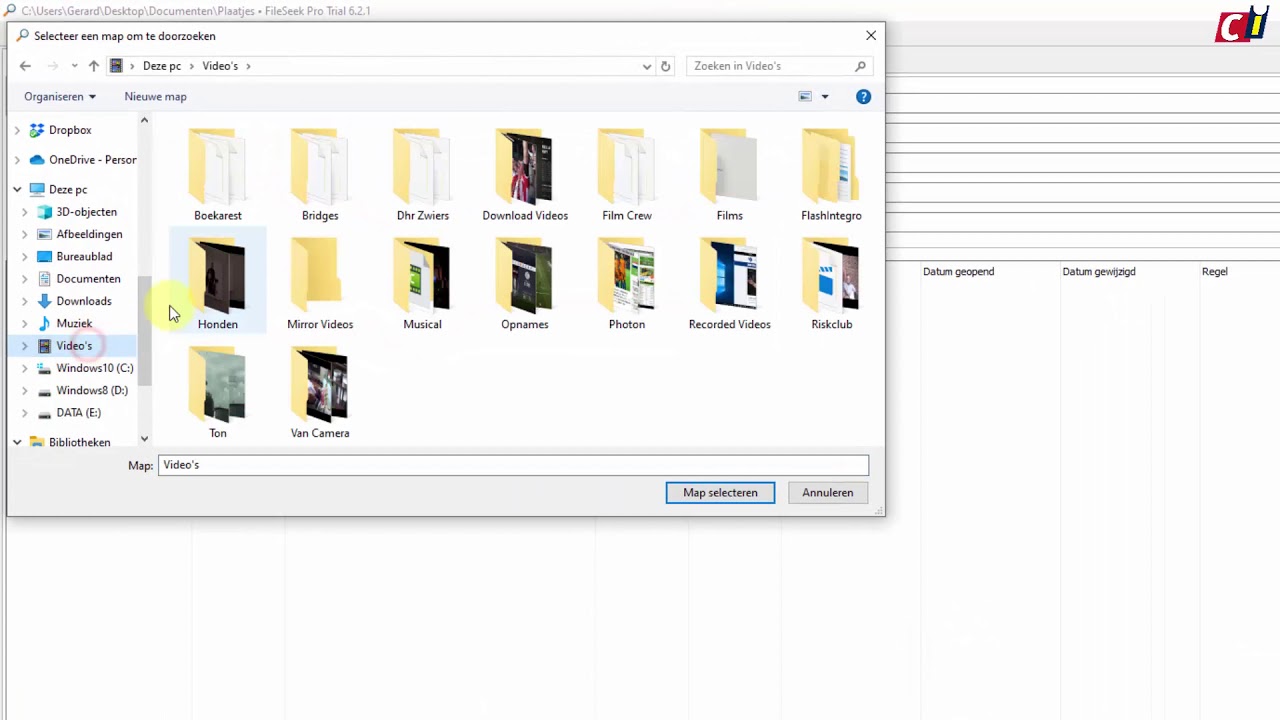
Task: Select the FlashIntegro folder
Action: (x=831, y=175)
